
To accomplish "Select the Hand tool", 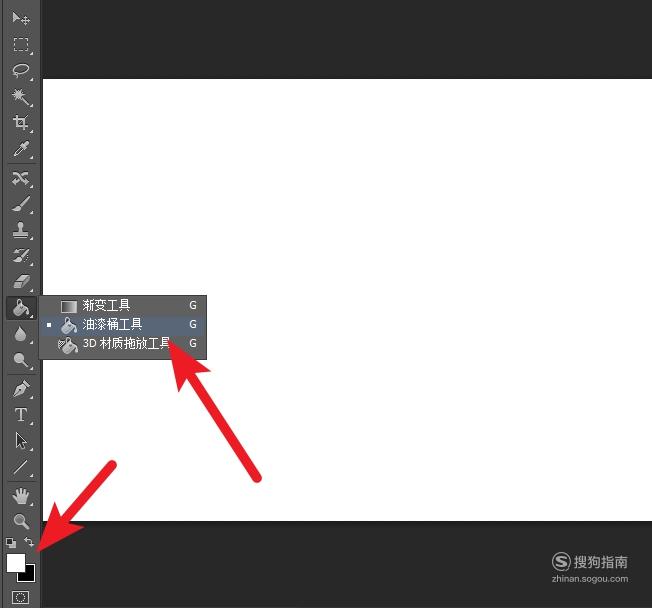I will 21,496.
